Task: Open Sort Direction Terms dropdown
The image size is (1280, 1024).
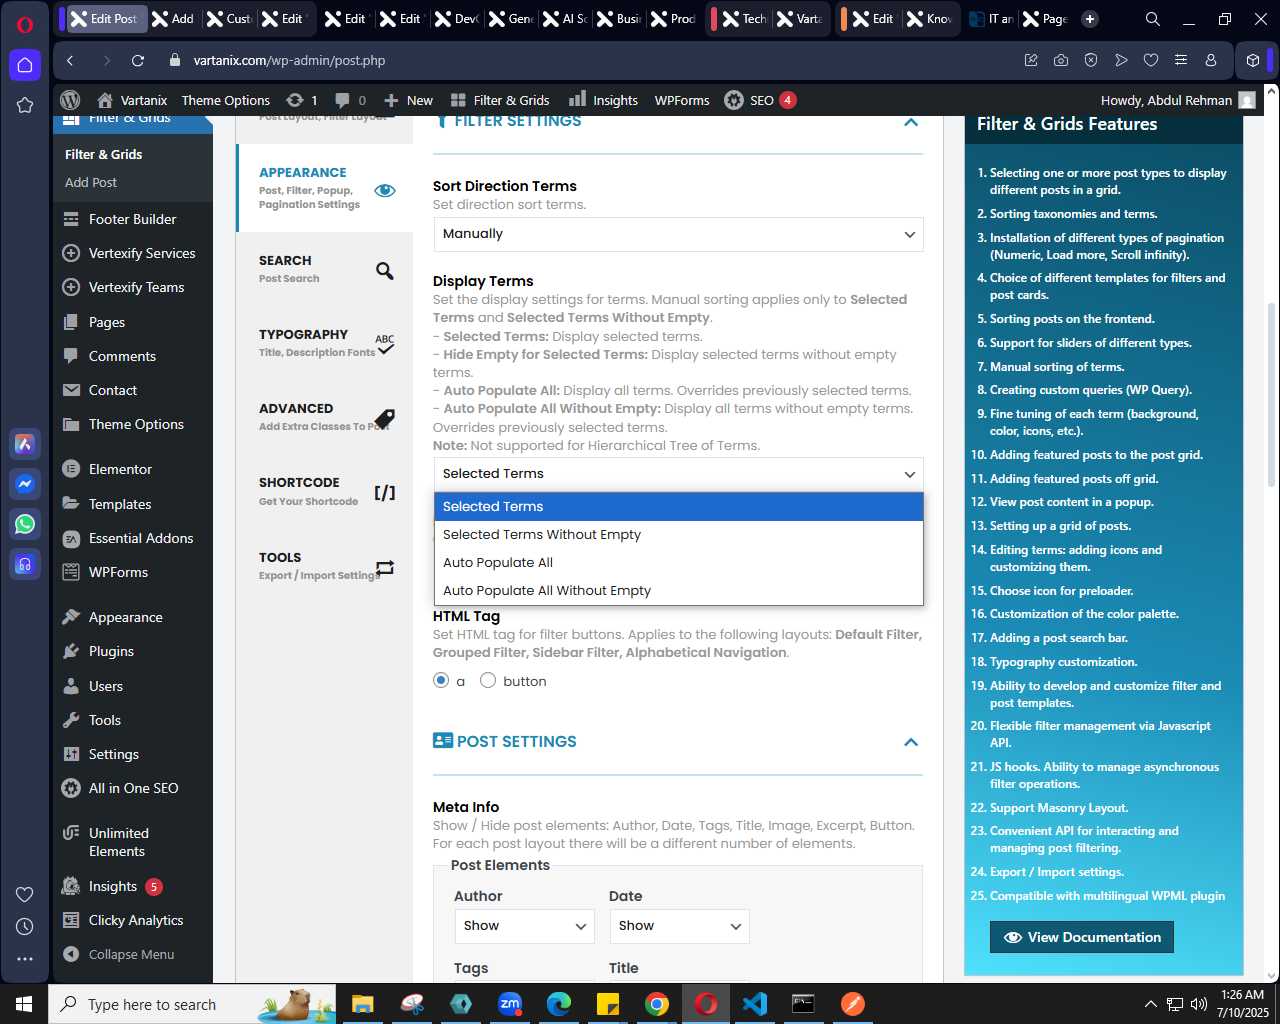Action: tap(678, 234)
